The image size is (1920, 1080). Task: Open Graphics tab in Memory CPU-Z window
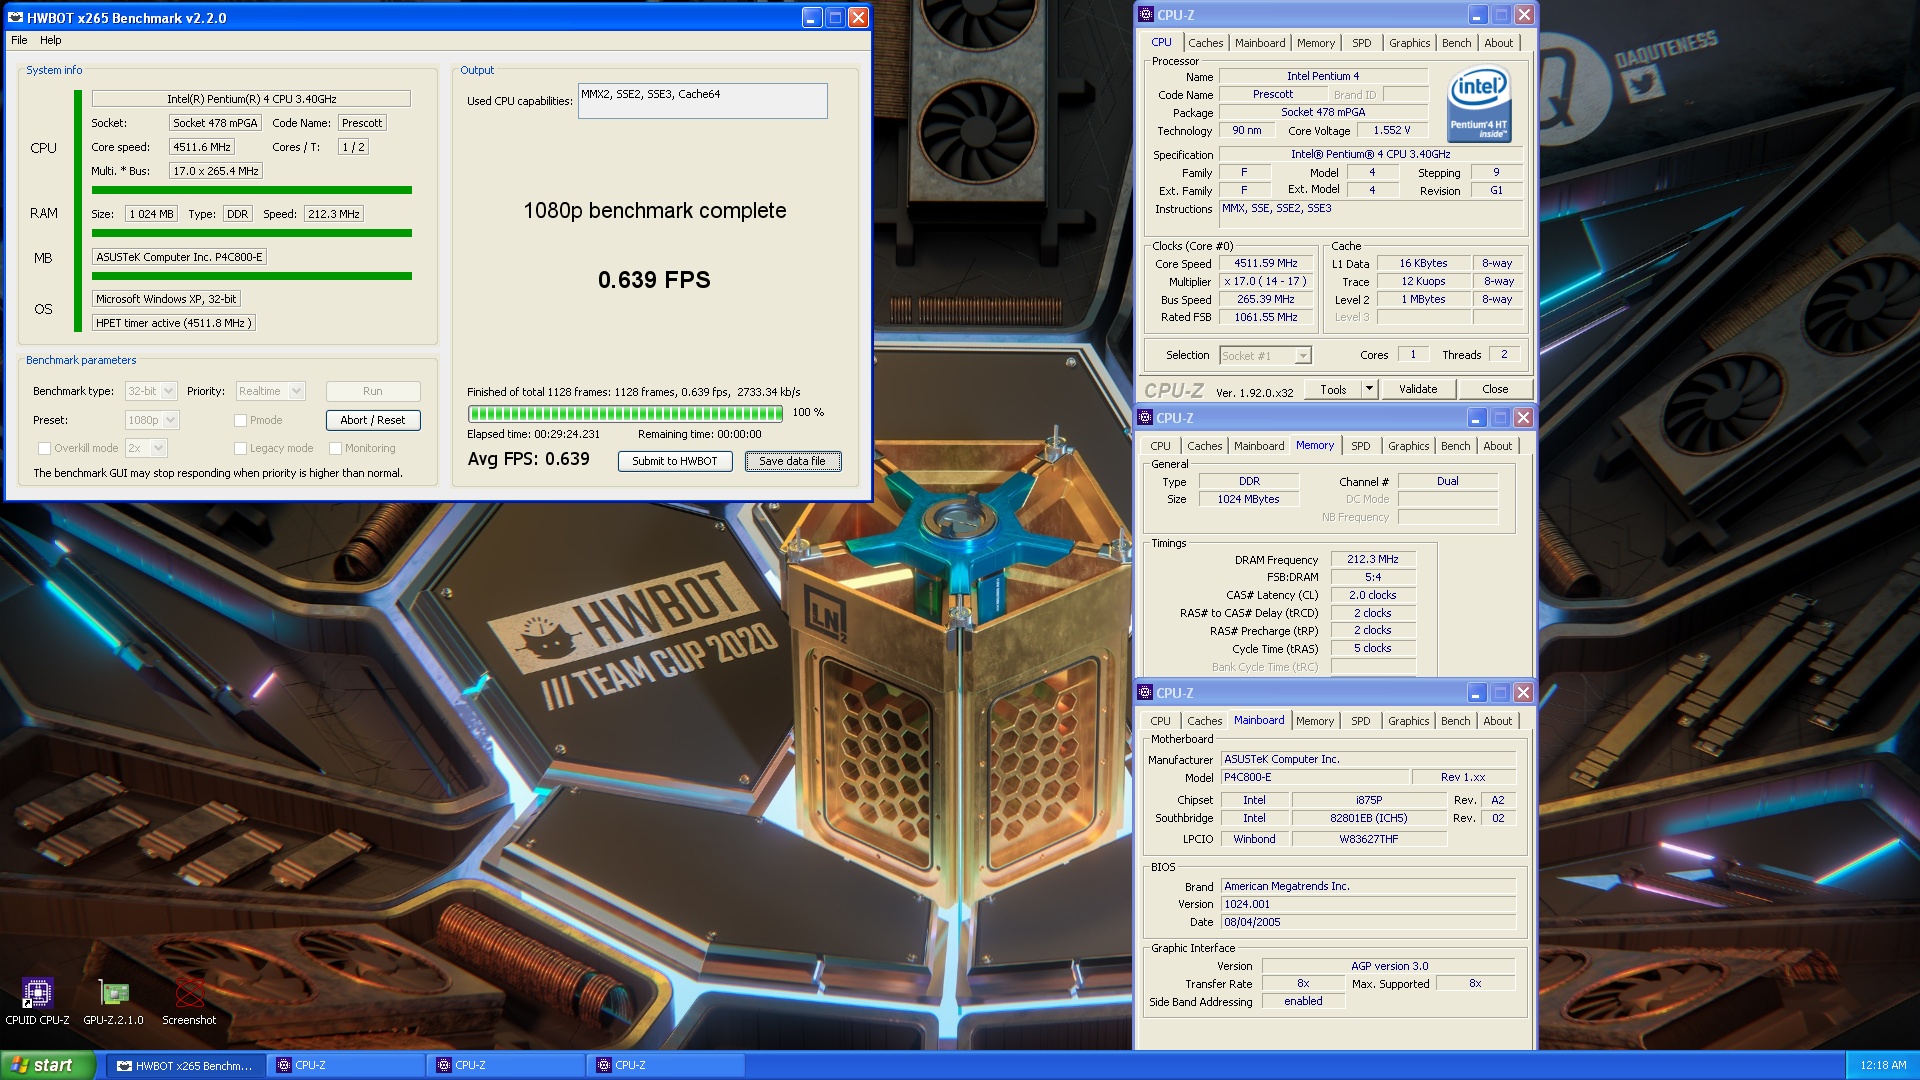[1408, 446]
